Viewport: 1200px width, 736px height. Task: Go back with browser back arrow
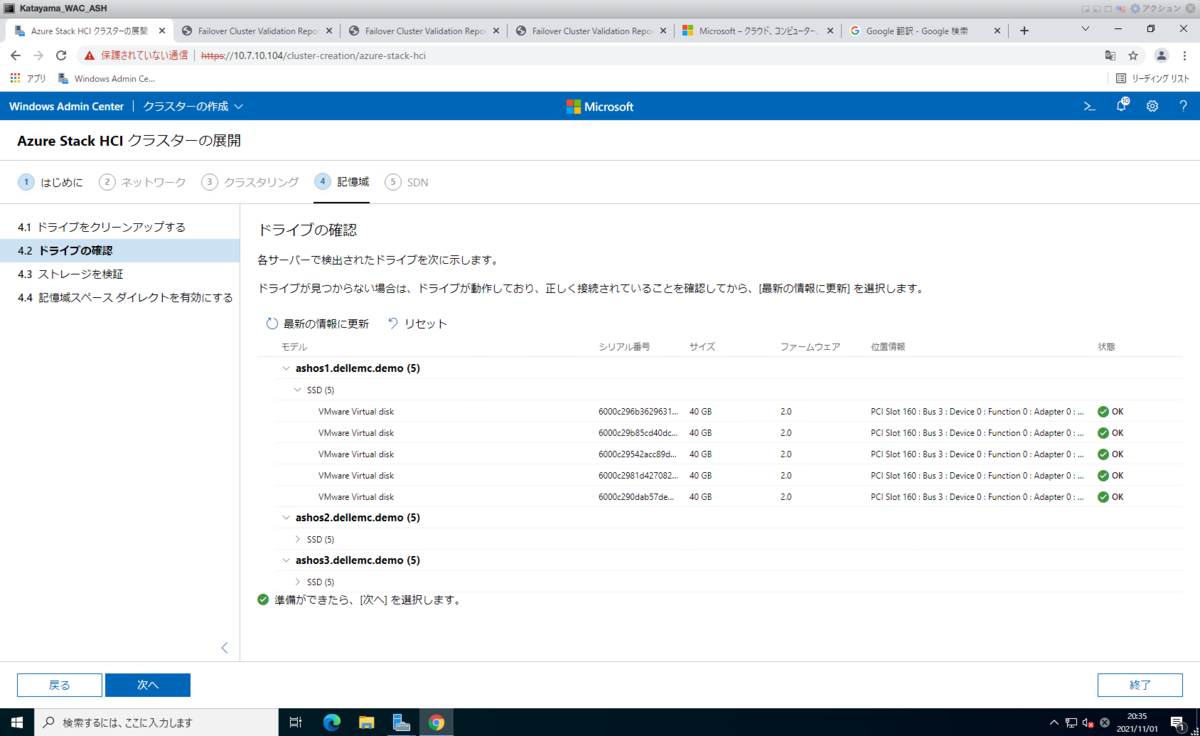(15, 56)
